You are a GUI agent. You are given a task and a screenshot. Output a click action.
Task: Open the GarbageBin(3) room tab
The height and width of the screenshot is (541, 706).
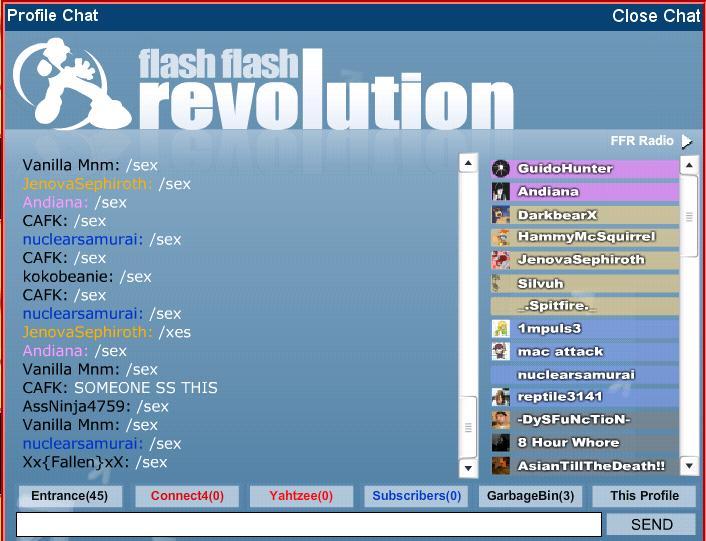coord(530,496)
